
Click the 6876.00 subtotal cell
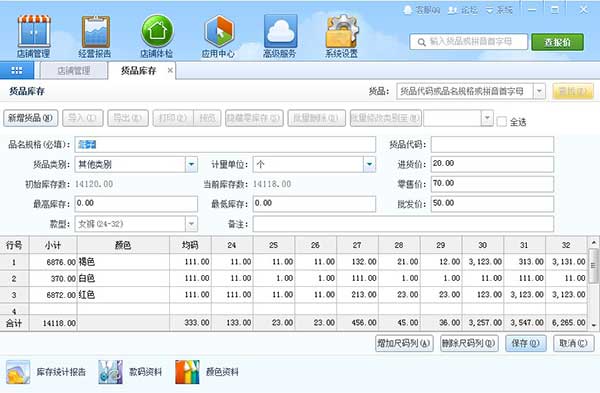53,262
